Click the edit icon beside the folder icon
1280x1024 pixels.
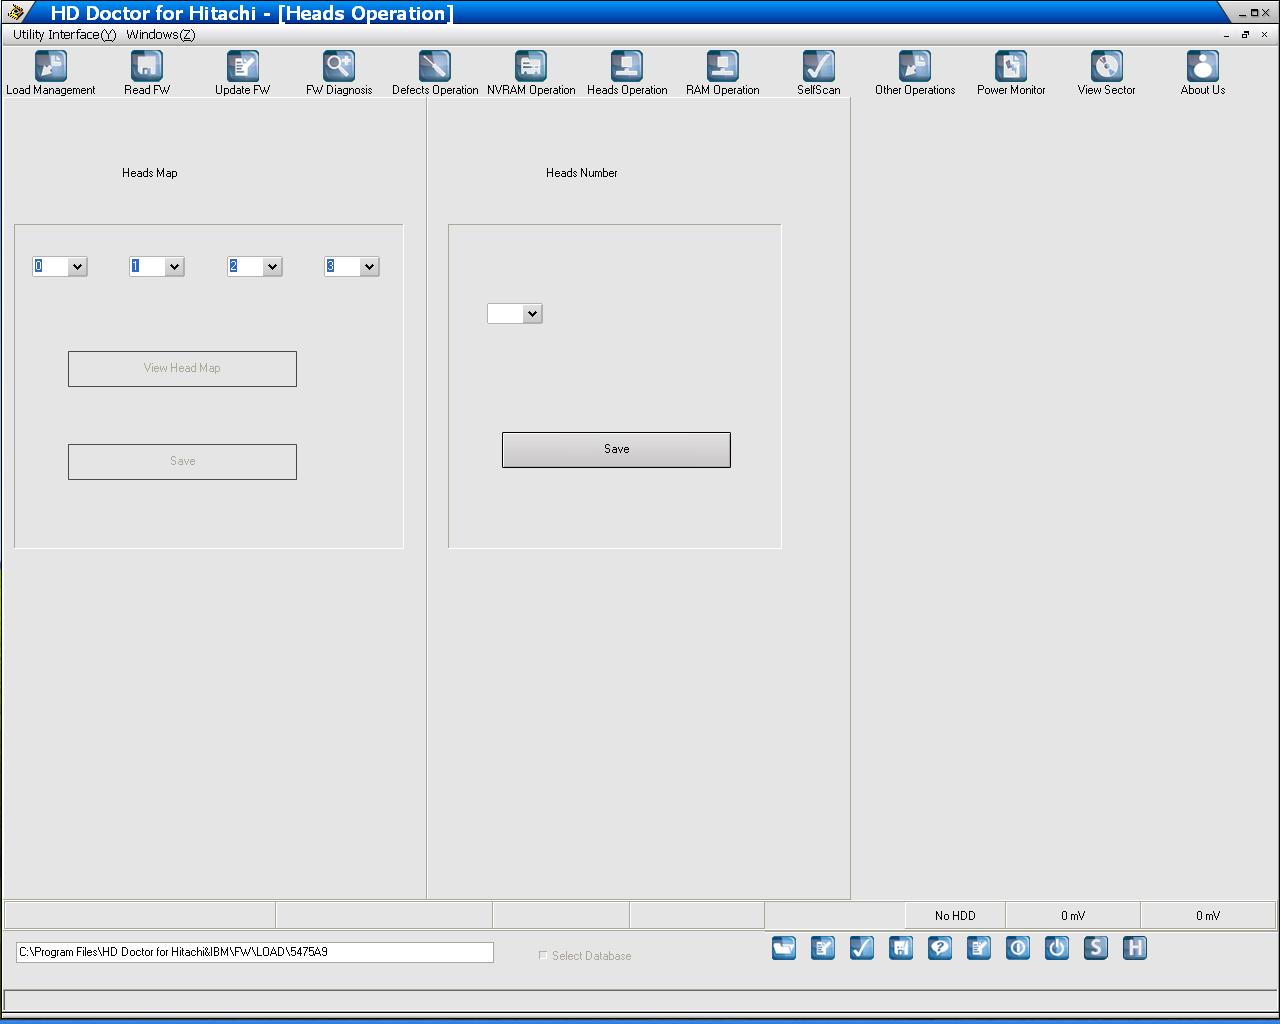click(x=823, y=948)
